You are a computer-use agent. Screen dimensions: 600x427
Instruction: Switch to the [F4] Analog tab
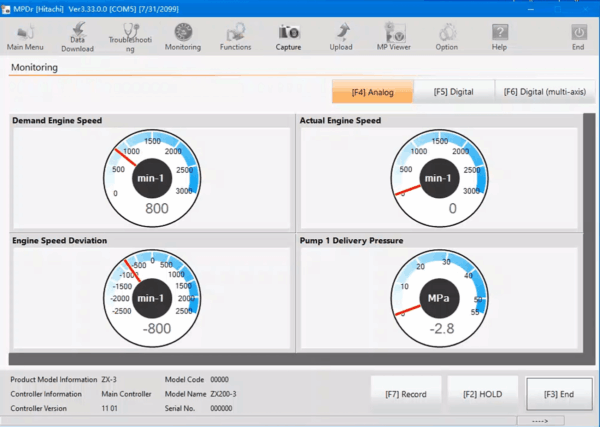coord(372,92)
